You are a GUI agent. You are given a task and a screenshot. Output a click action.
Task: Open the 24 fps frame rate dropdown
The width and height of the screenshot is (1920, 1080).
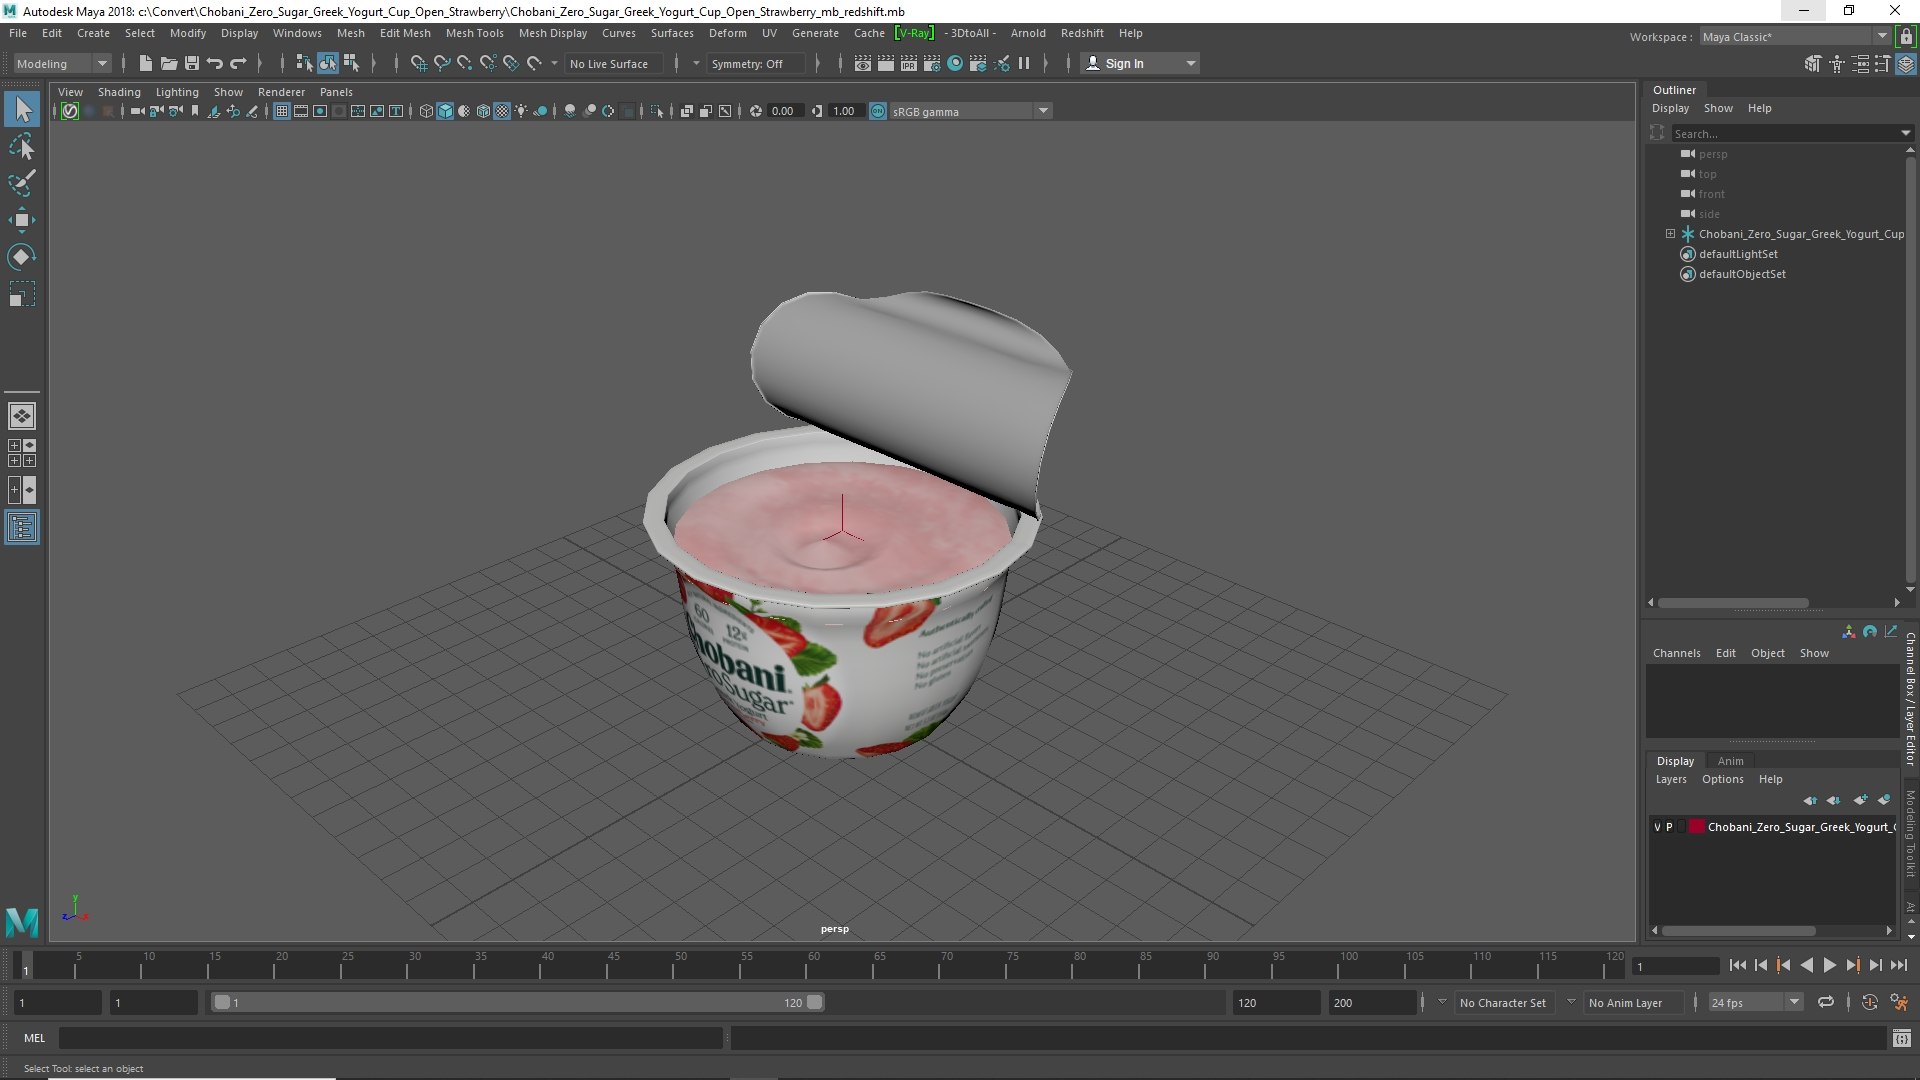click(1755, 1002)
